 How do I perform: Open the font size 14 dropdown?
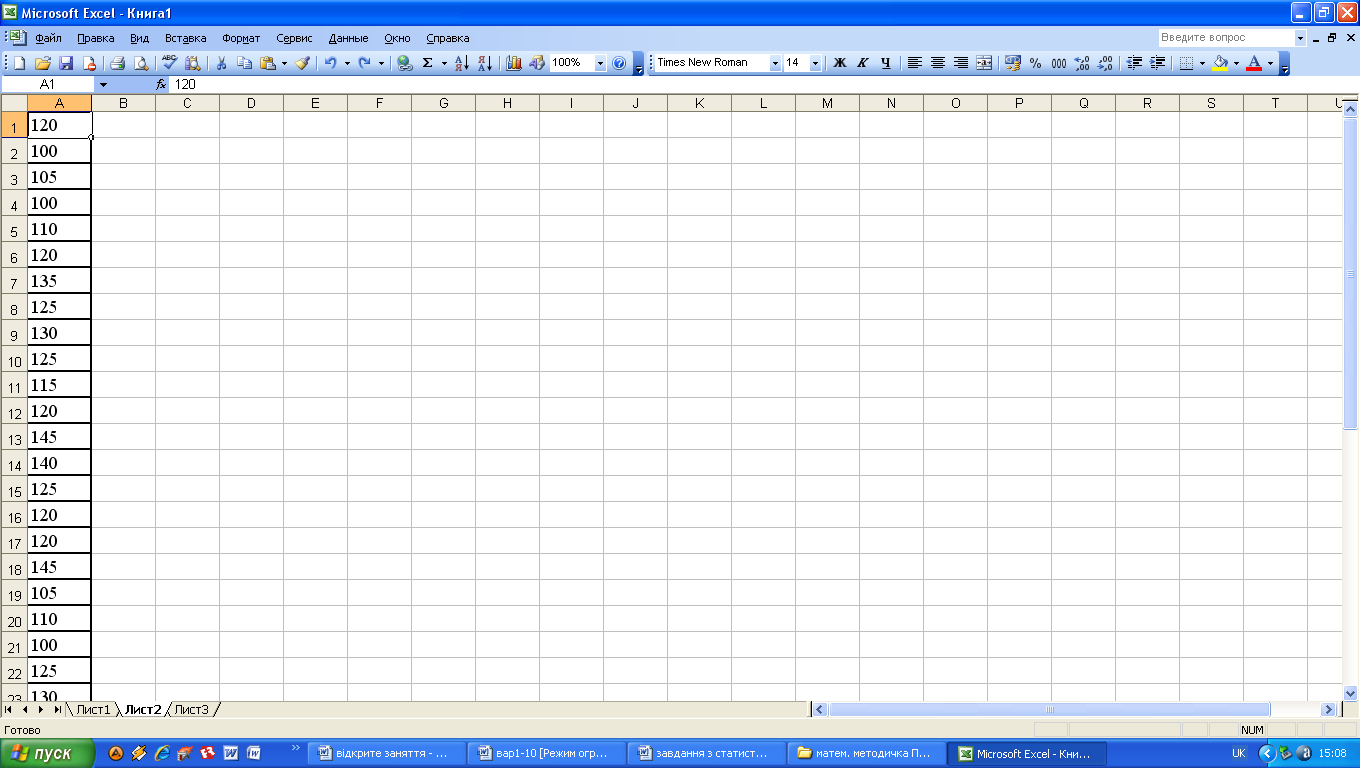(815, 63)
